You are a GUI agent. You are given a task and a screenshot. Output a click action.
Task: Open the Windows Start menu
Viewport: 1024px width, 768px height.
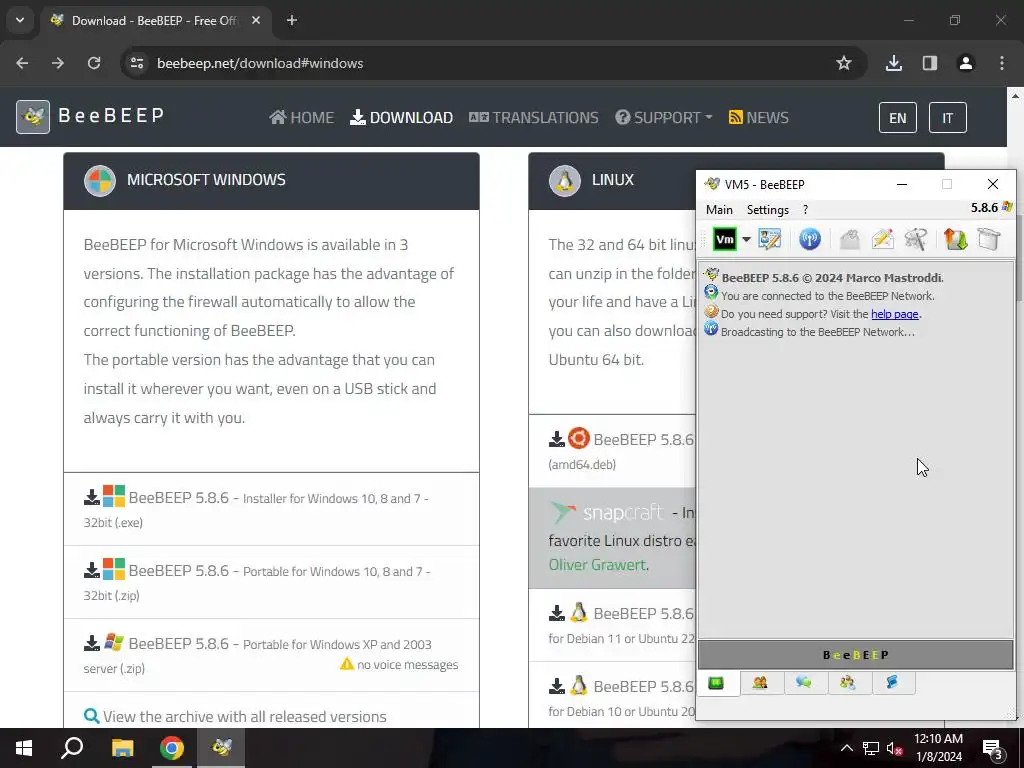24,748
